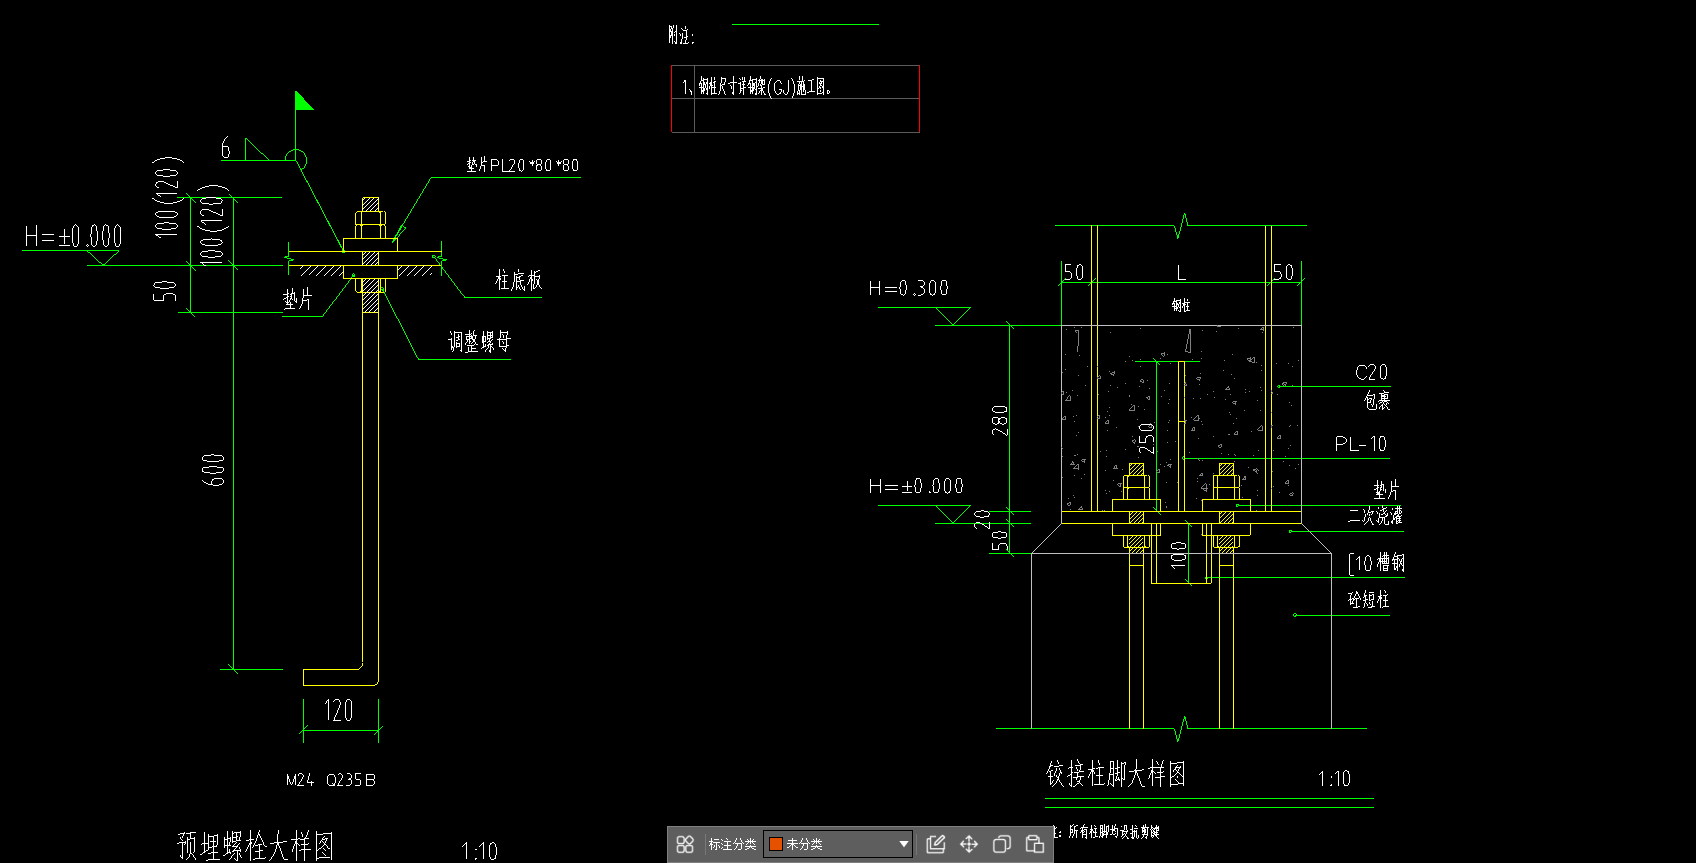
Task: Click the 250 dimension inside column detail
Action: tap(1146, 438)
